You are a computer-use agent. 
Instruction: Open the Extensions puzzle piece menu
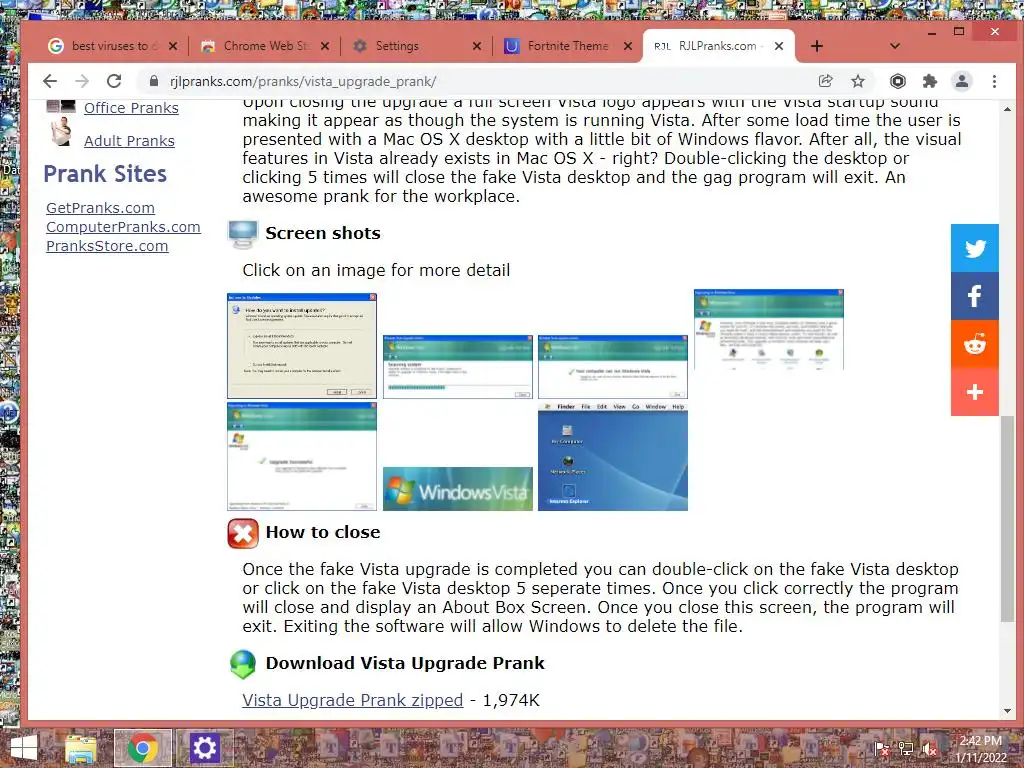click(x=930, y=81)
